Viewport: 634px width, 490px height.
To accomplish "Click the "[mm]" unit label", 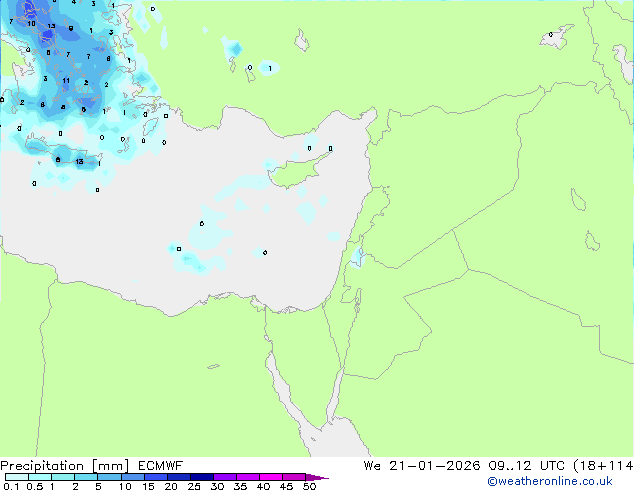I will [x=110, y=466].
